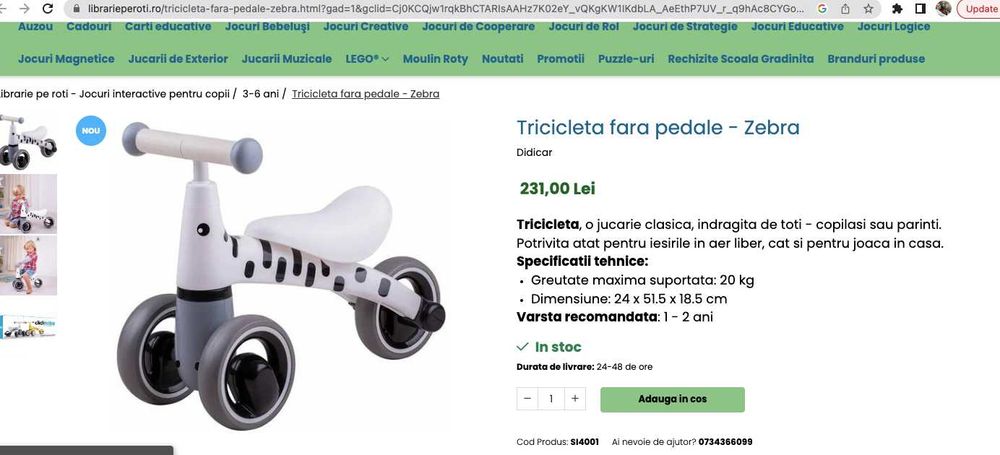Open the Promotii menu item
The width and height of the screenshot is (1000, 455).
[561, 59]
